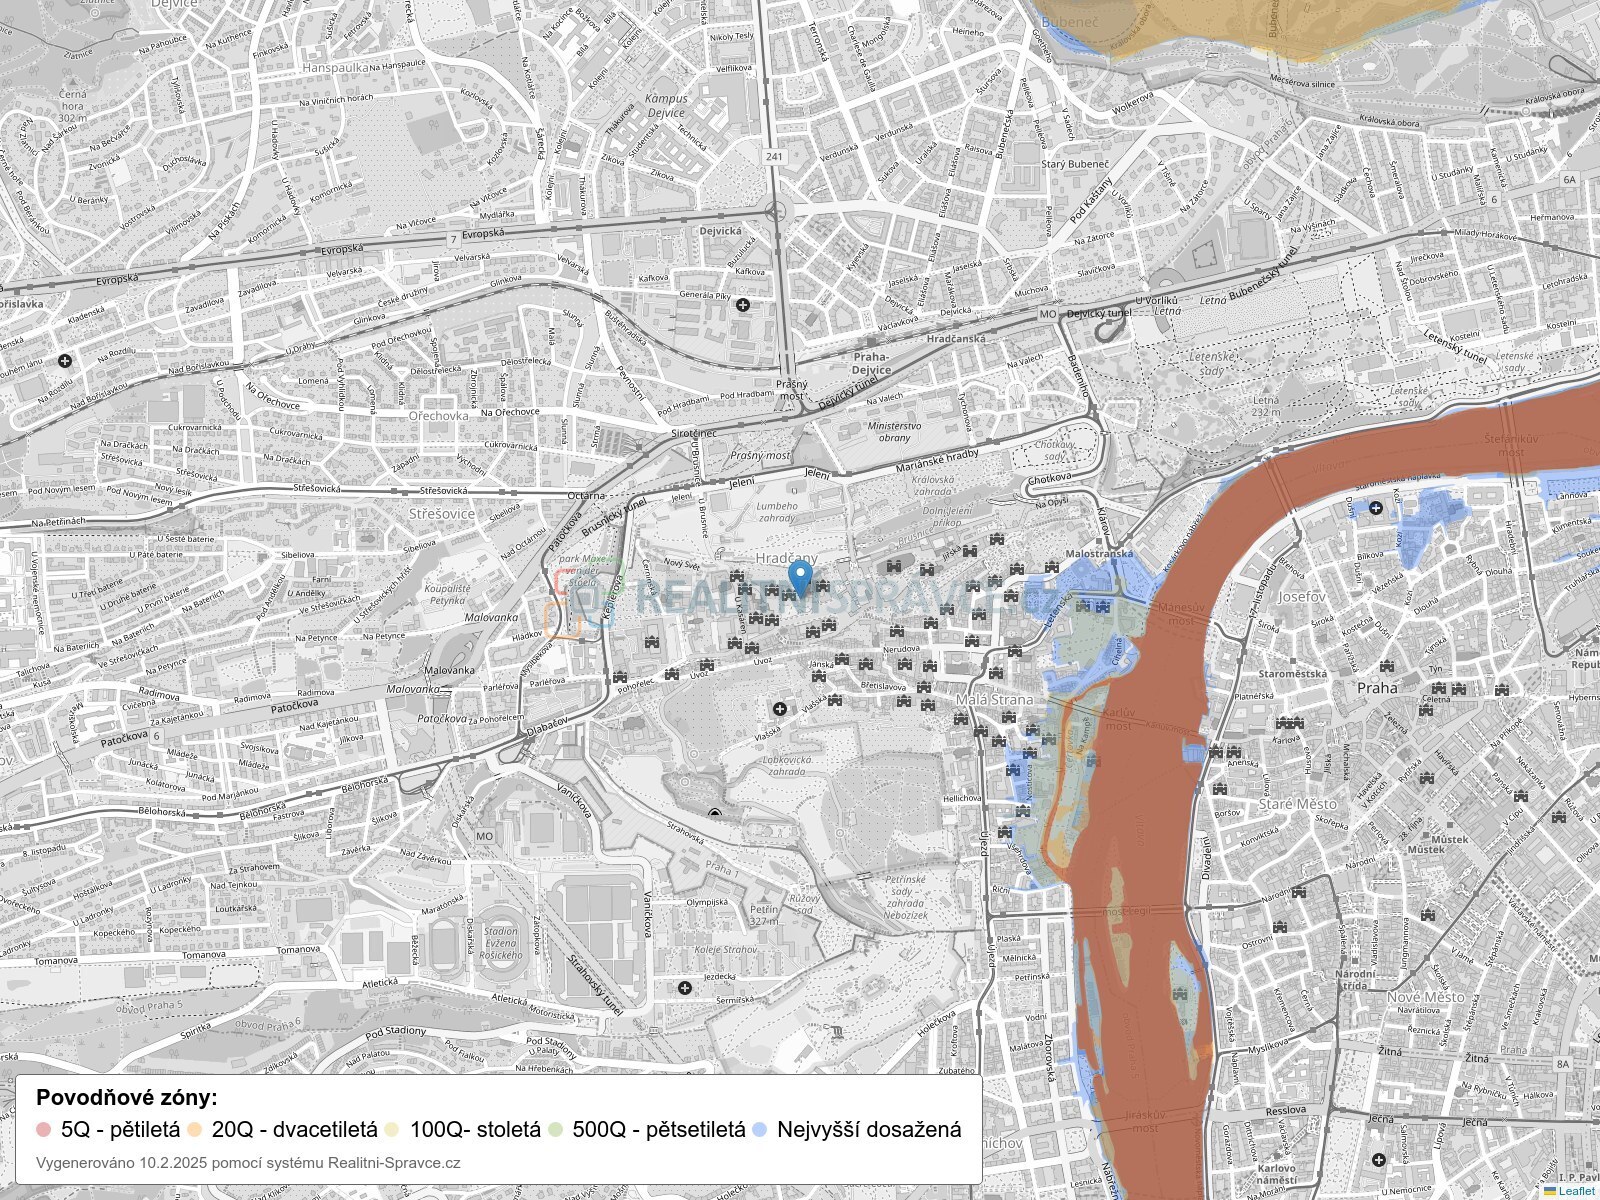Click the hospital cross icon near Šermířská street
This screenshot has width=1600, height=1200.
pos(685,988)
